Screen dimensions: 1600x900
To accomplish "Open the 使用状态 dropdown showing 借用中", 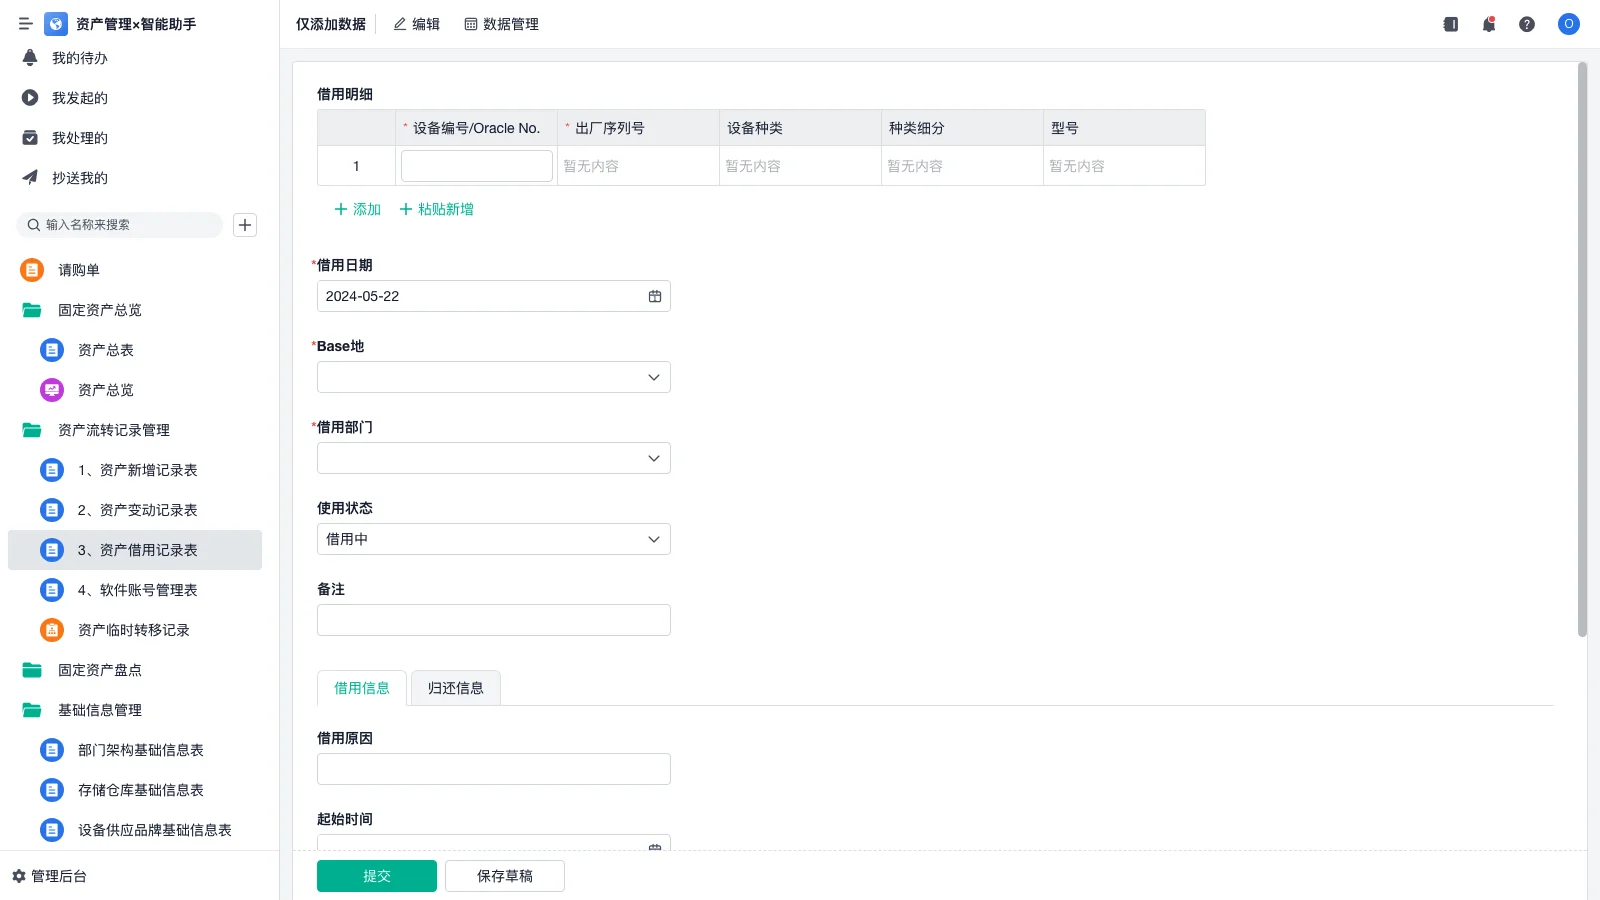I will (x=494, y=539).
